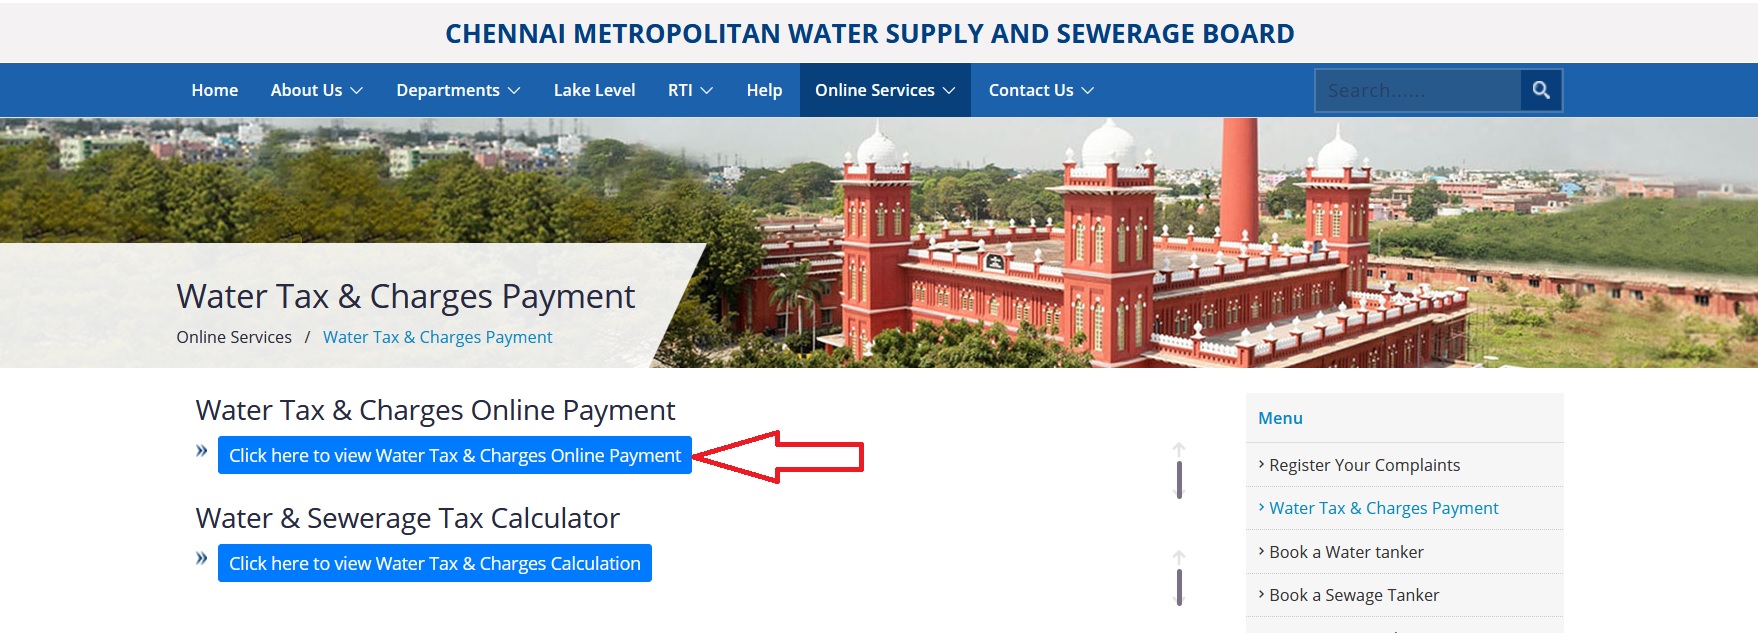Click the search magnifier icon button
Image resolution: width=1758 pixels, height=633 pixels.
coord(1541,90)
